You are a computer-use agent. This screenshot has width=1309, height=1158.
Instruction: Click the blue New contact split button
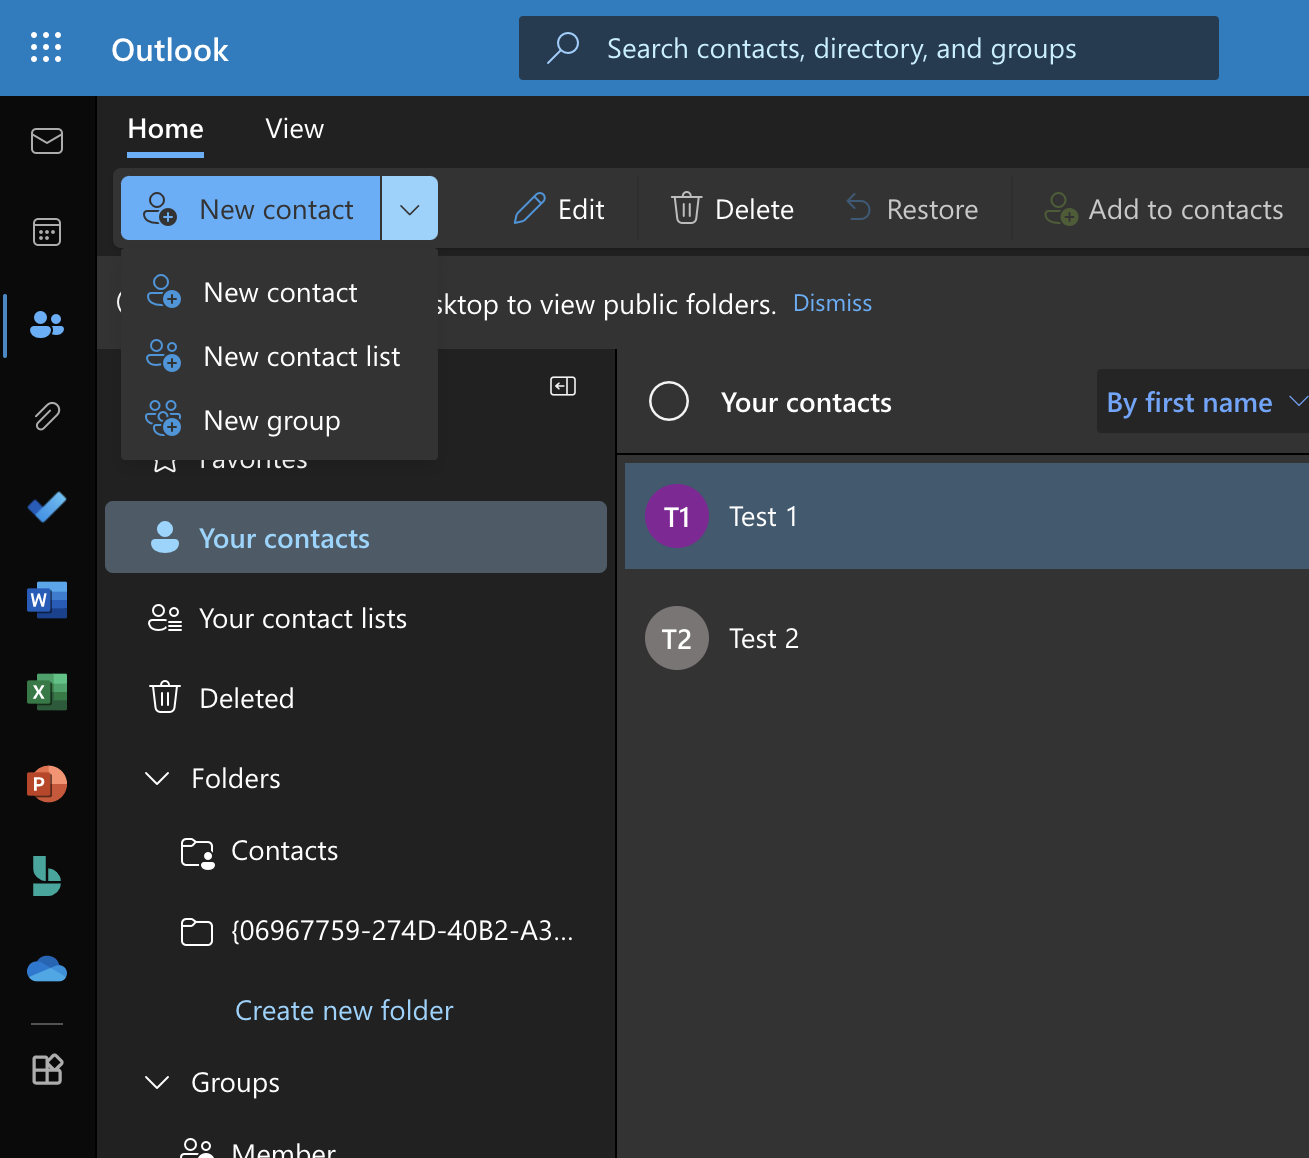pyautogui.click(x=250, y=208)
